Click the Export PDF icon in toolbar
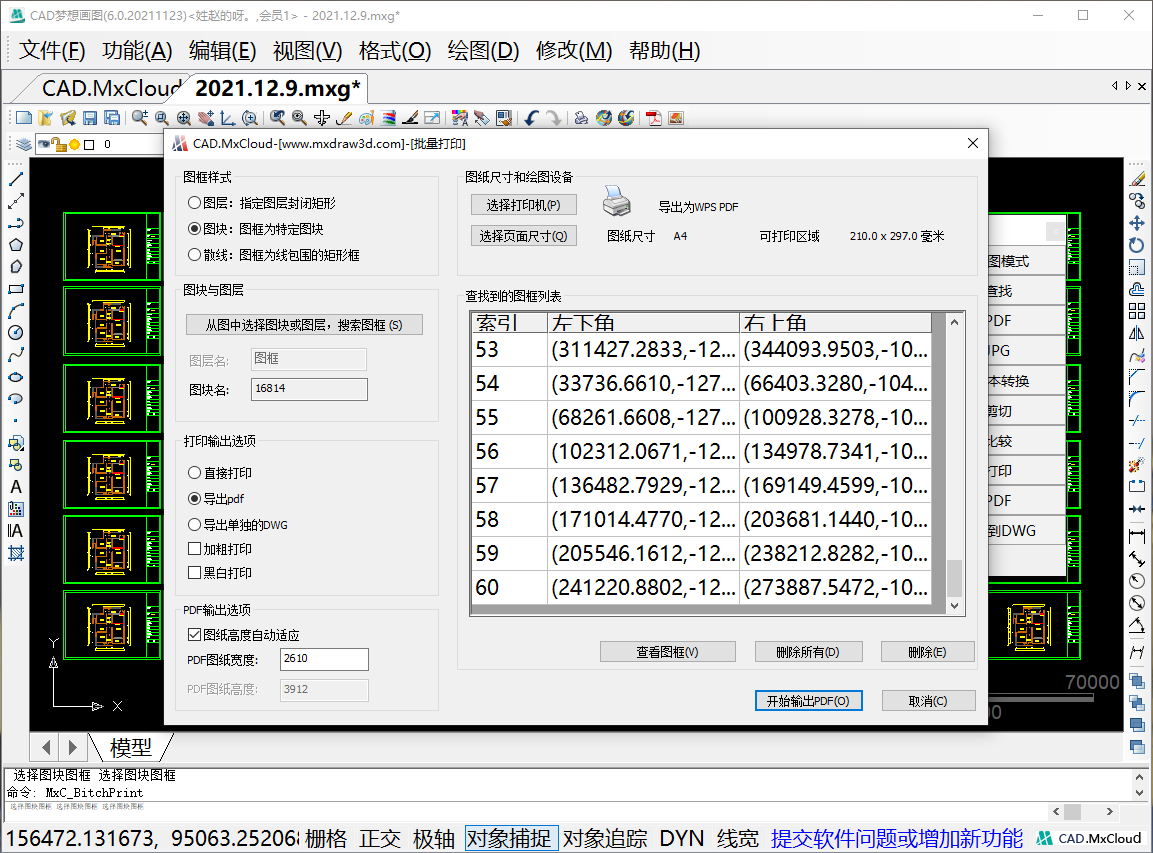Screen dimensions: 1153x853 point(654,118)
